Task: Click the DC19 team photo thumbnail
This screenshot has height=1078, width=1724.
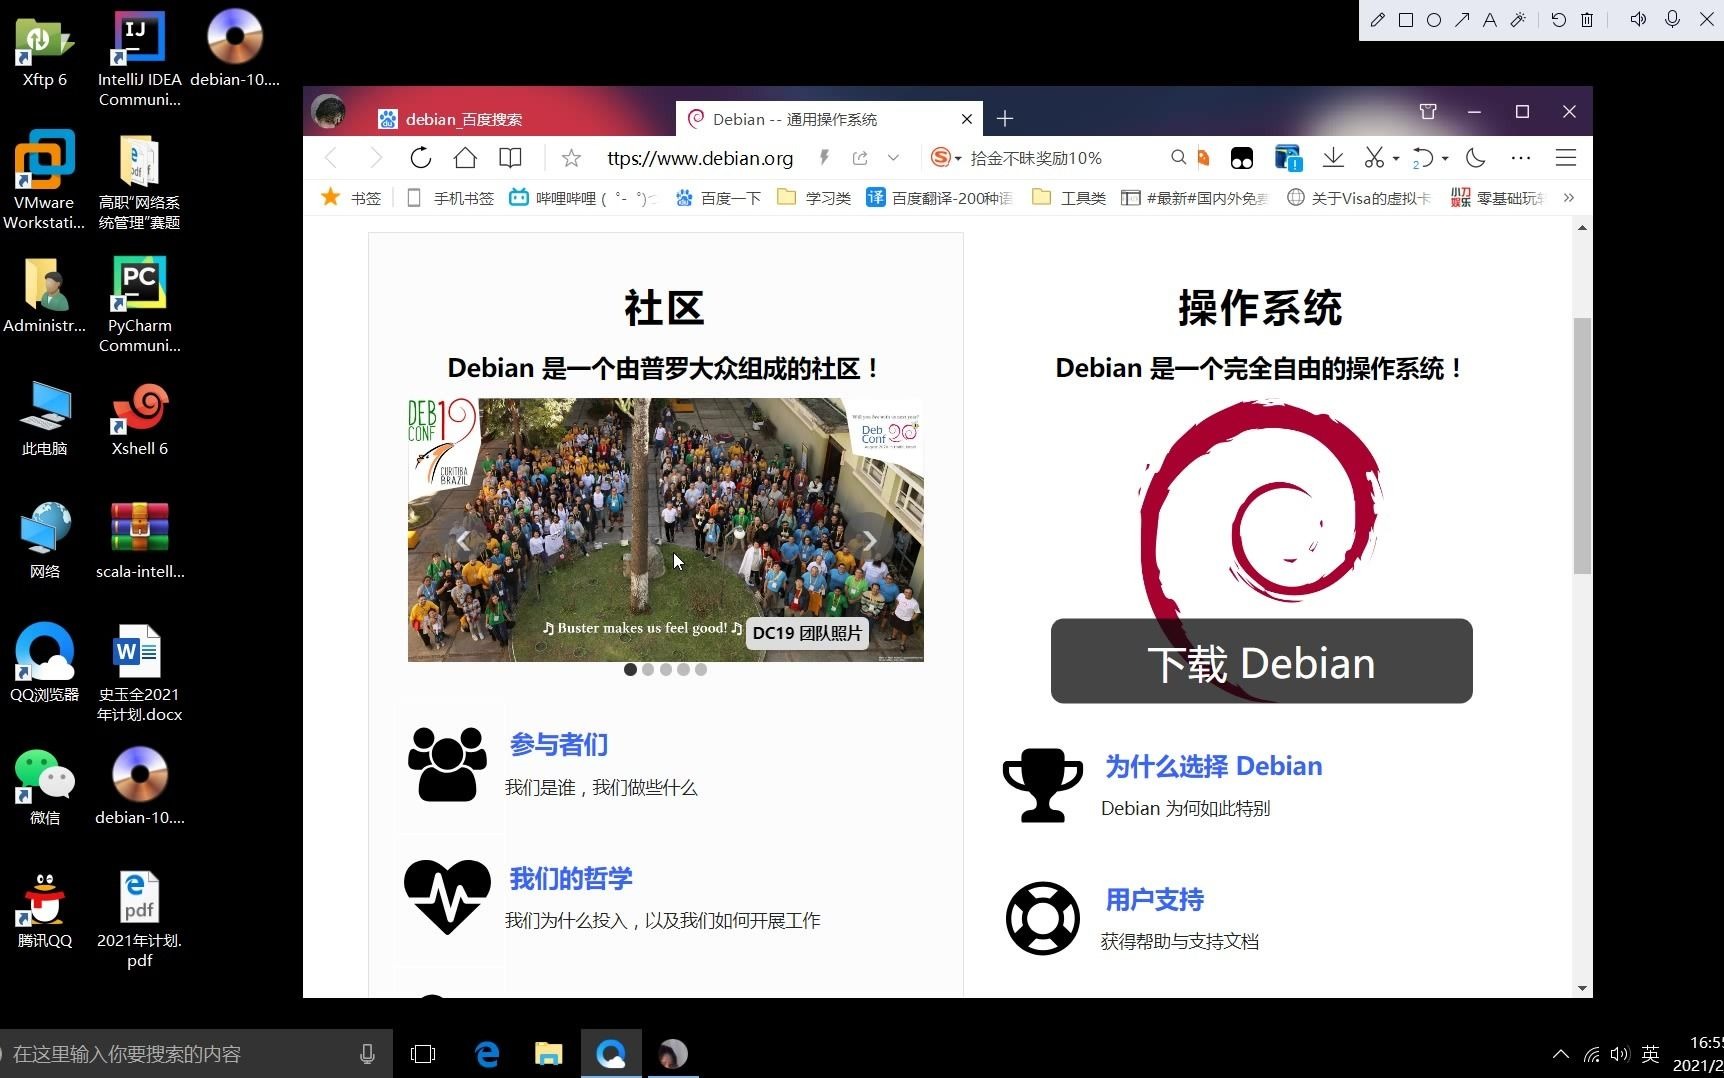Action: click(x=666, y=530)
